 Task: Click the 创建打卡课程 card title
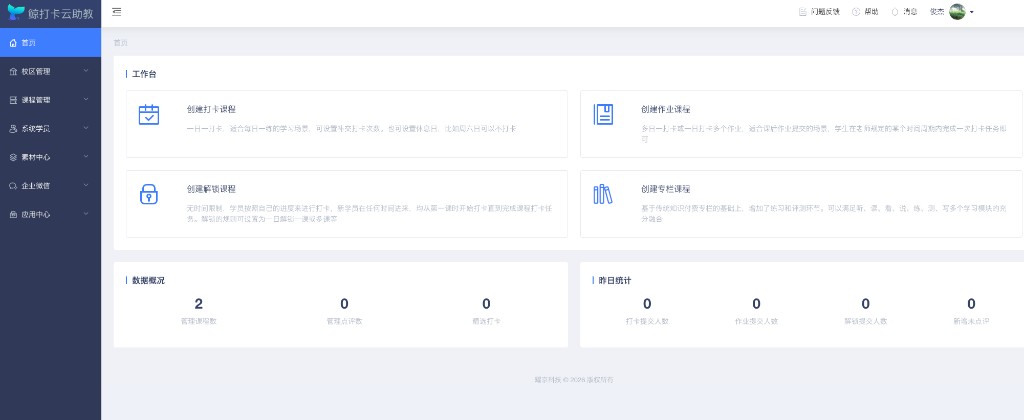tap(211, 109)
